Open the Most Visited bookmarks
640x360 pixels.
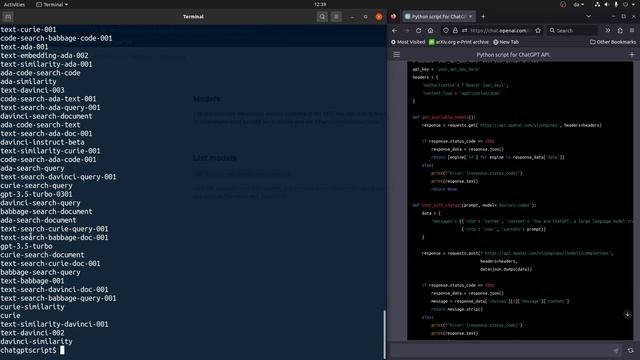(x=408, y=42)
